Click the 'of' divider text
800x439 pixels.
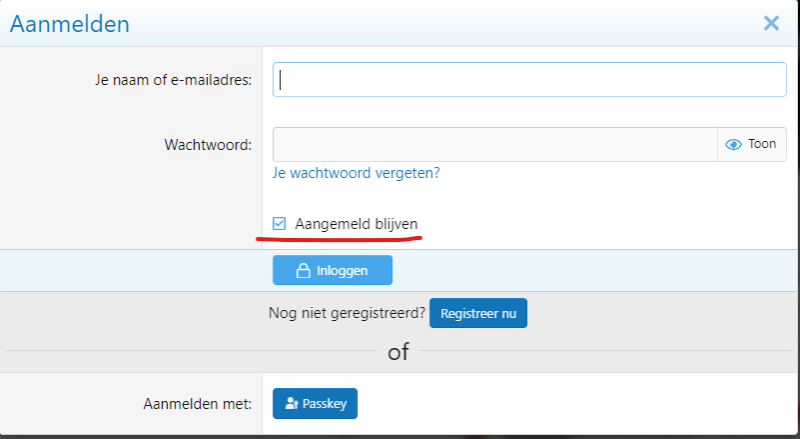[x=398, y=352]
